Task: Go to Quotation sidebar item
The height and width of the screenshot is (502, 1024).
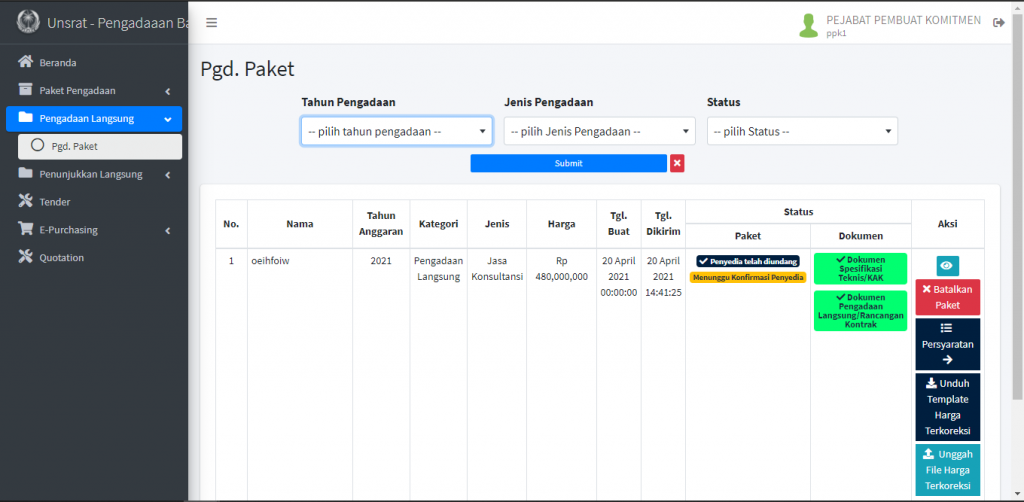Action: tap(61, 258)
